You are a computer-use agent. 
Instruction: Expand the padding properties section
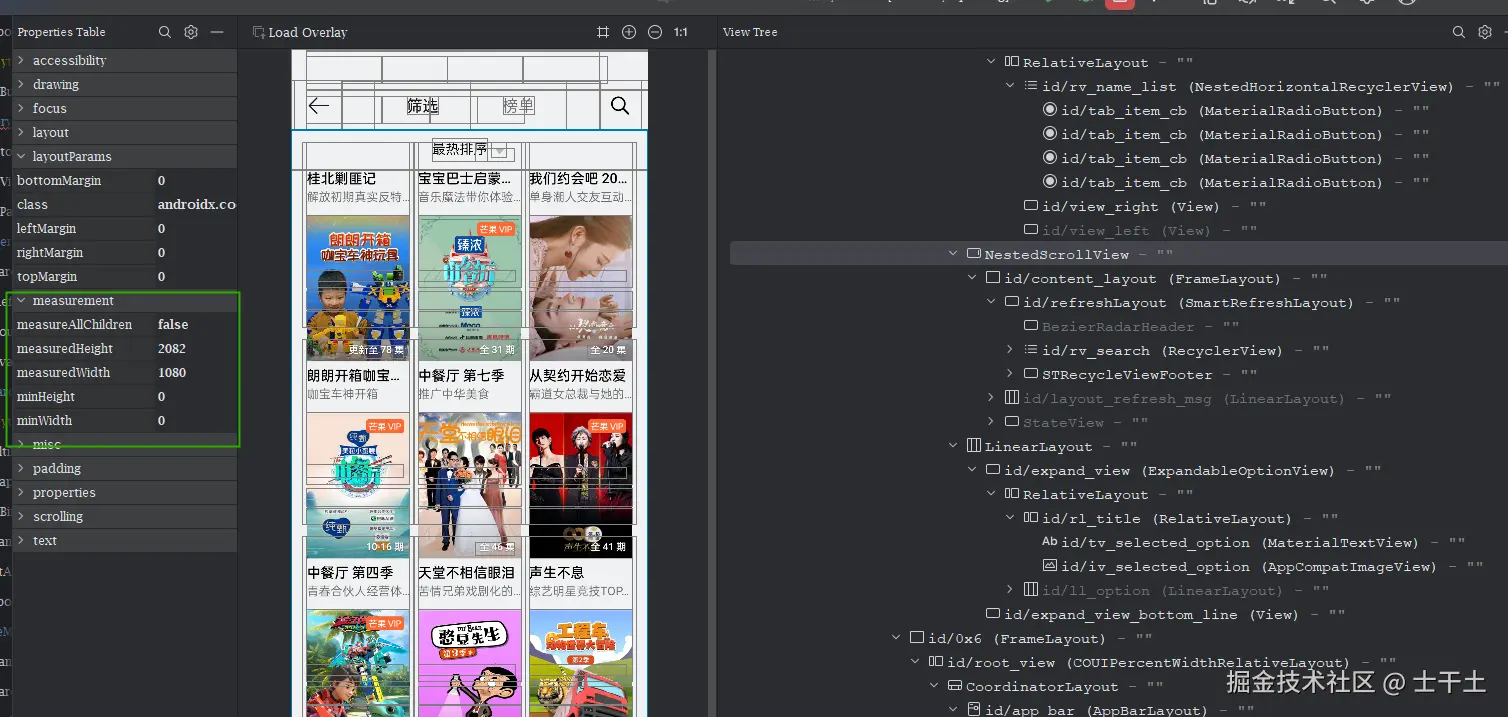pyautogui.click(x=22, y=469)
